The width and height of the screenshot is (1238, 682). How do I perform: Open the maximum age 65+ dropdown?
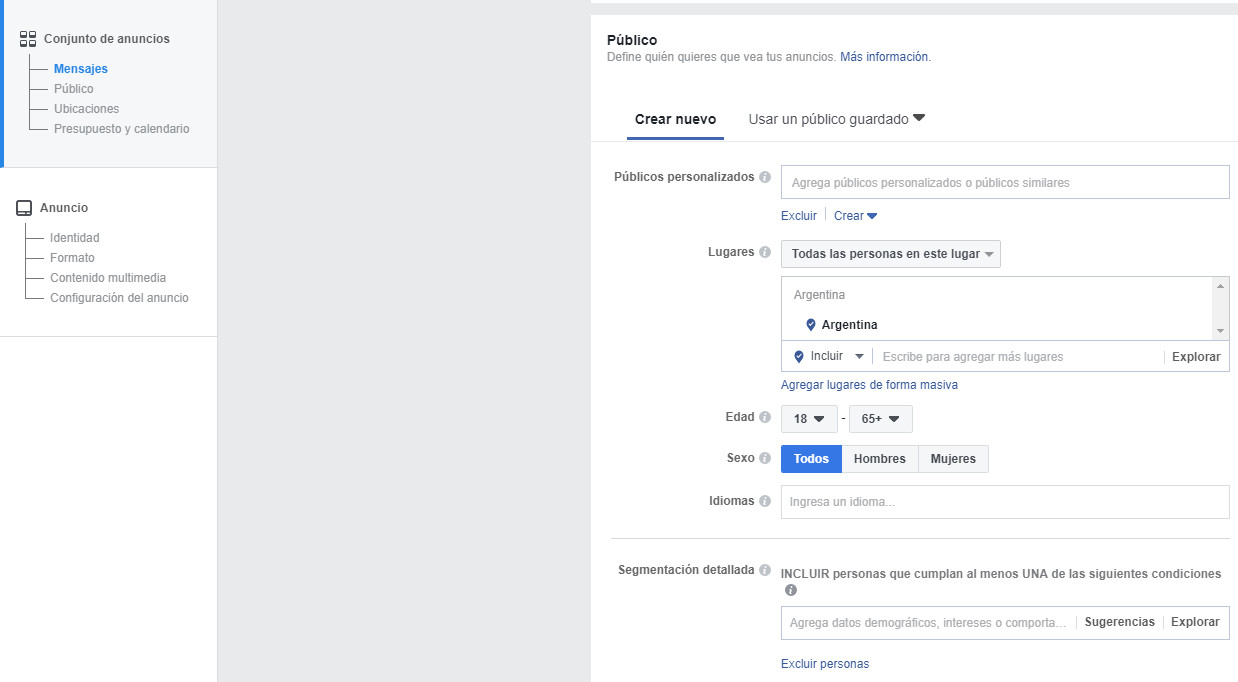tap(880, 419)
